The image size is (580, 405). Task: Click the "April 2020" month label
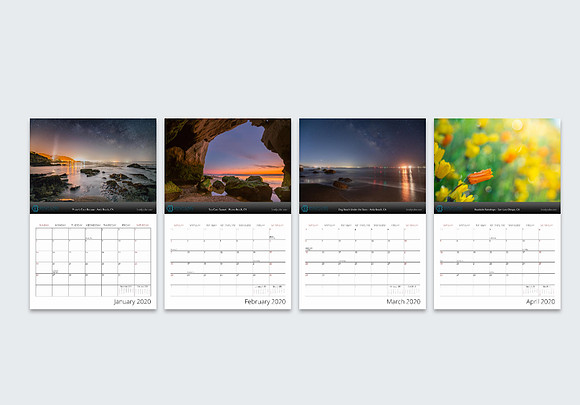pos(540,301)
